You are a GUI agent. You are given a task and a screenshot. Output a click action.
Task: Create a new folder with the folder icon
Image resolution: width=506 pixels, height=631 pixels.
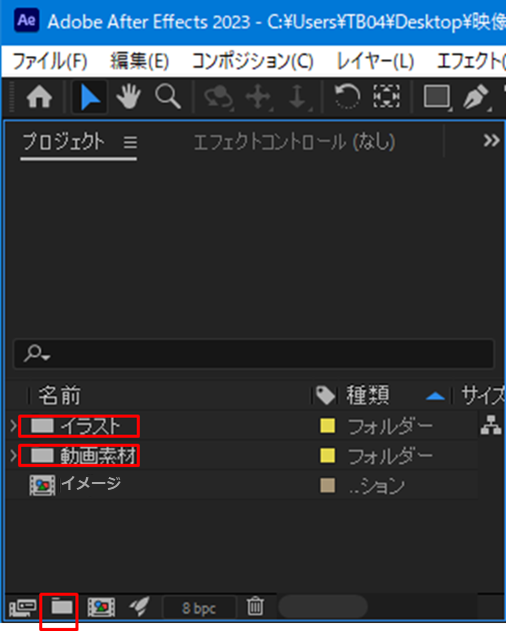pyautogui.click(x=62, y=606)
